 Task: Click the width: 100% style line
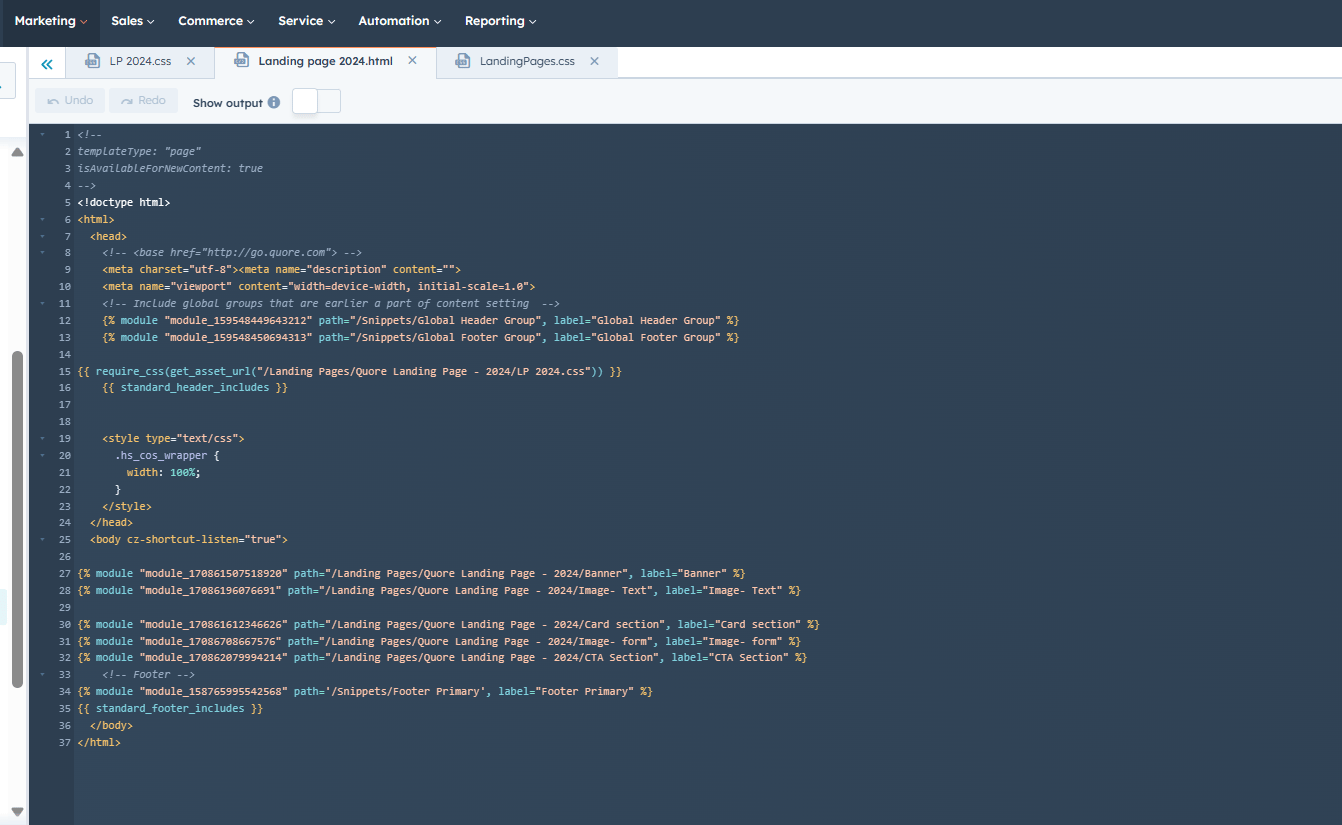pos(163,472)
